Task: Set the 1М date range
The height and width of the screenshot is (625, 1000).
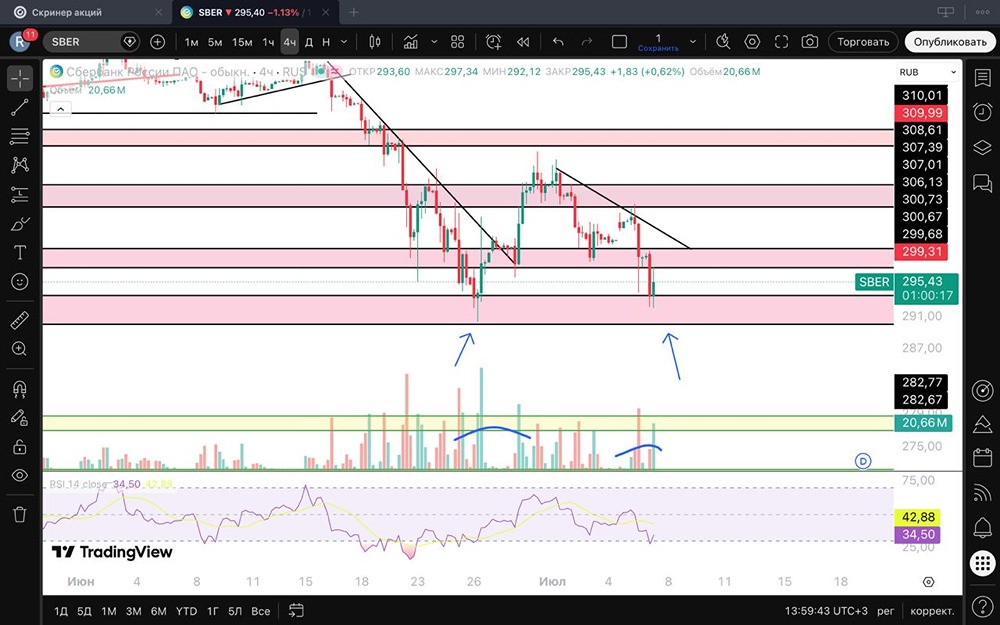Action: [x=109, y=611]
